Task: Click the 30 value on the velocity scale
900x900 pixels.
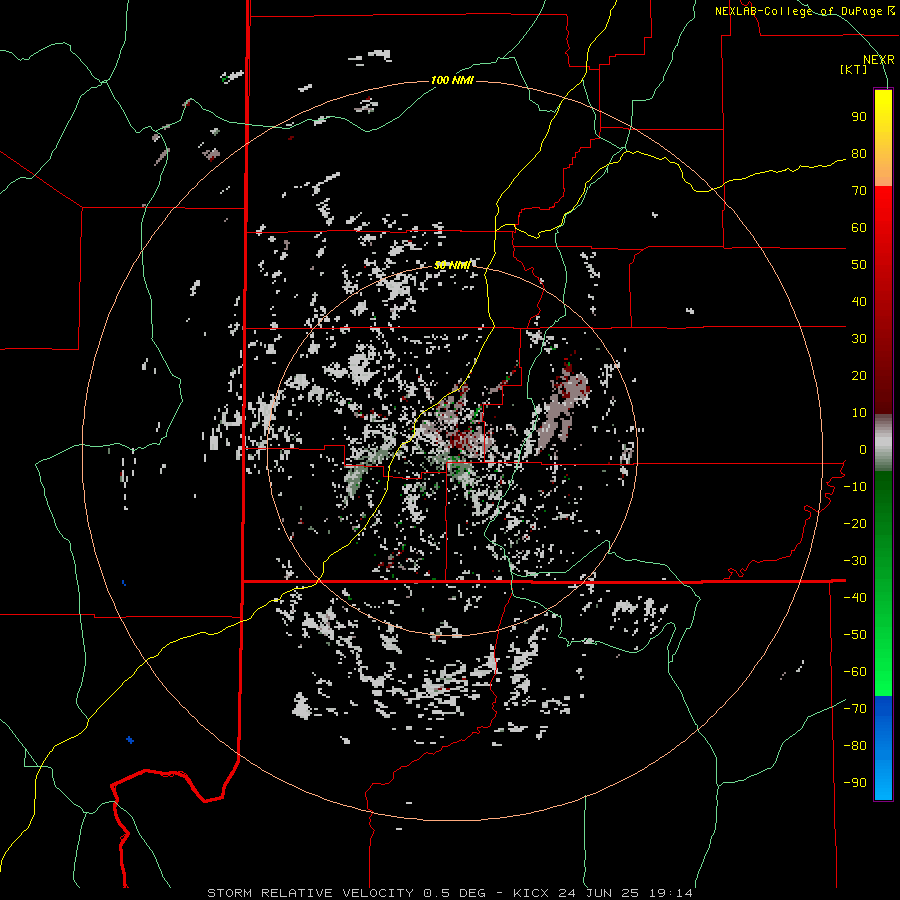Action: click(859, 339)
